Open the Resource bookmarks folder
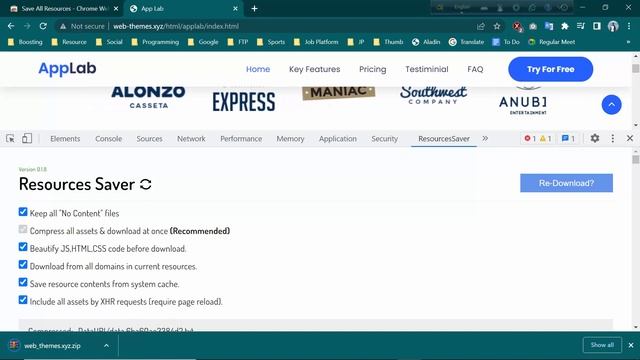640x360 pixels. pyautogui.click(x=69, y=42)
